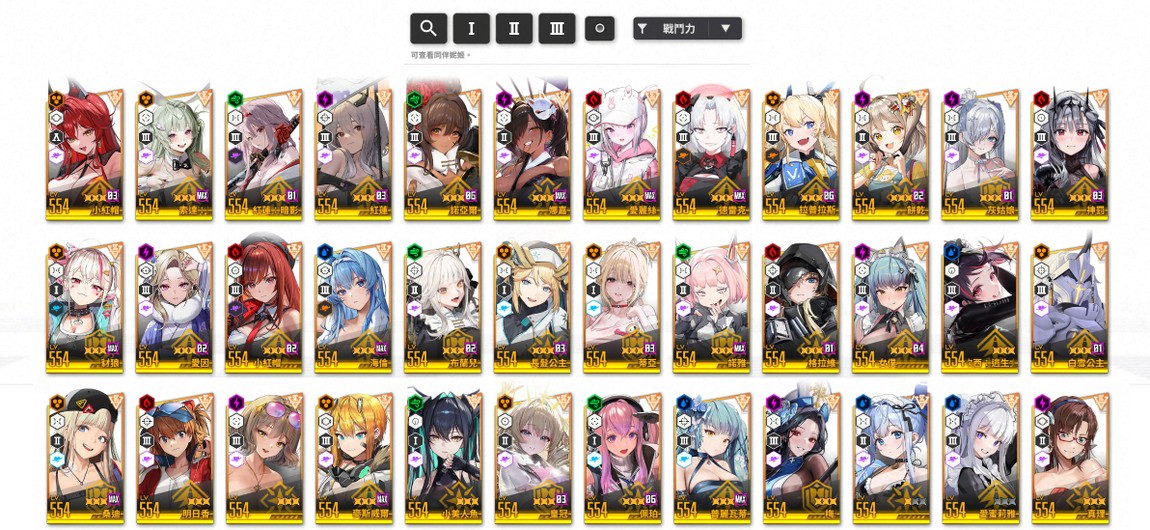Click the fire element icon on 德雷克 card
Viewport: 1150px width, 530px height.
pos(683,99)
